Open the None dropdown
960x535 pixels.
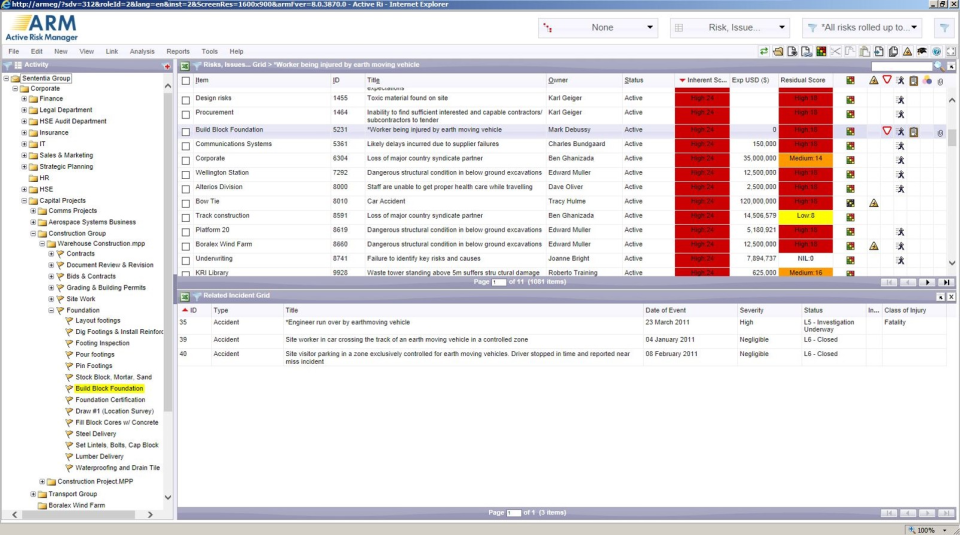(599, 28)
